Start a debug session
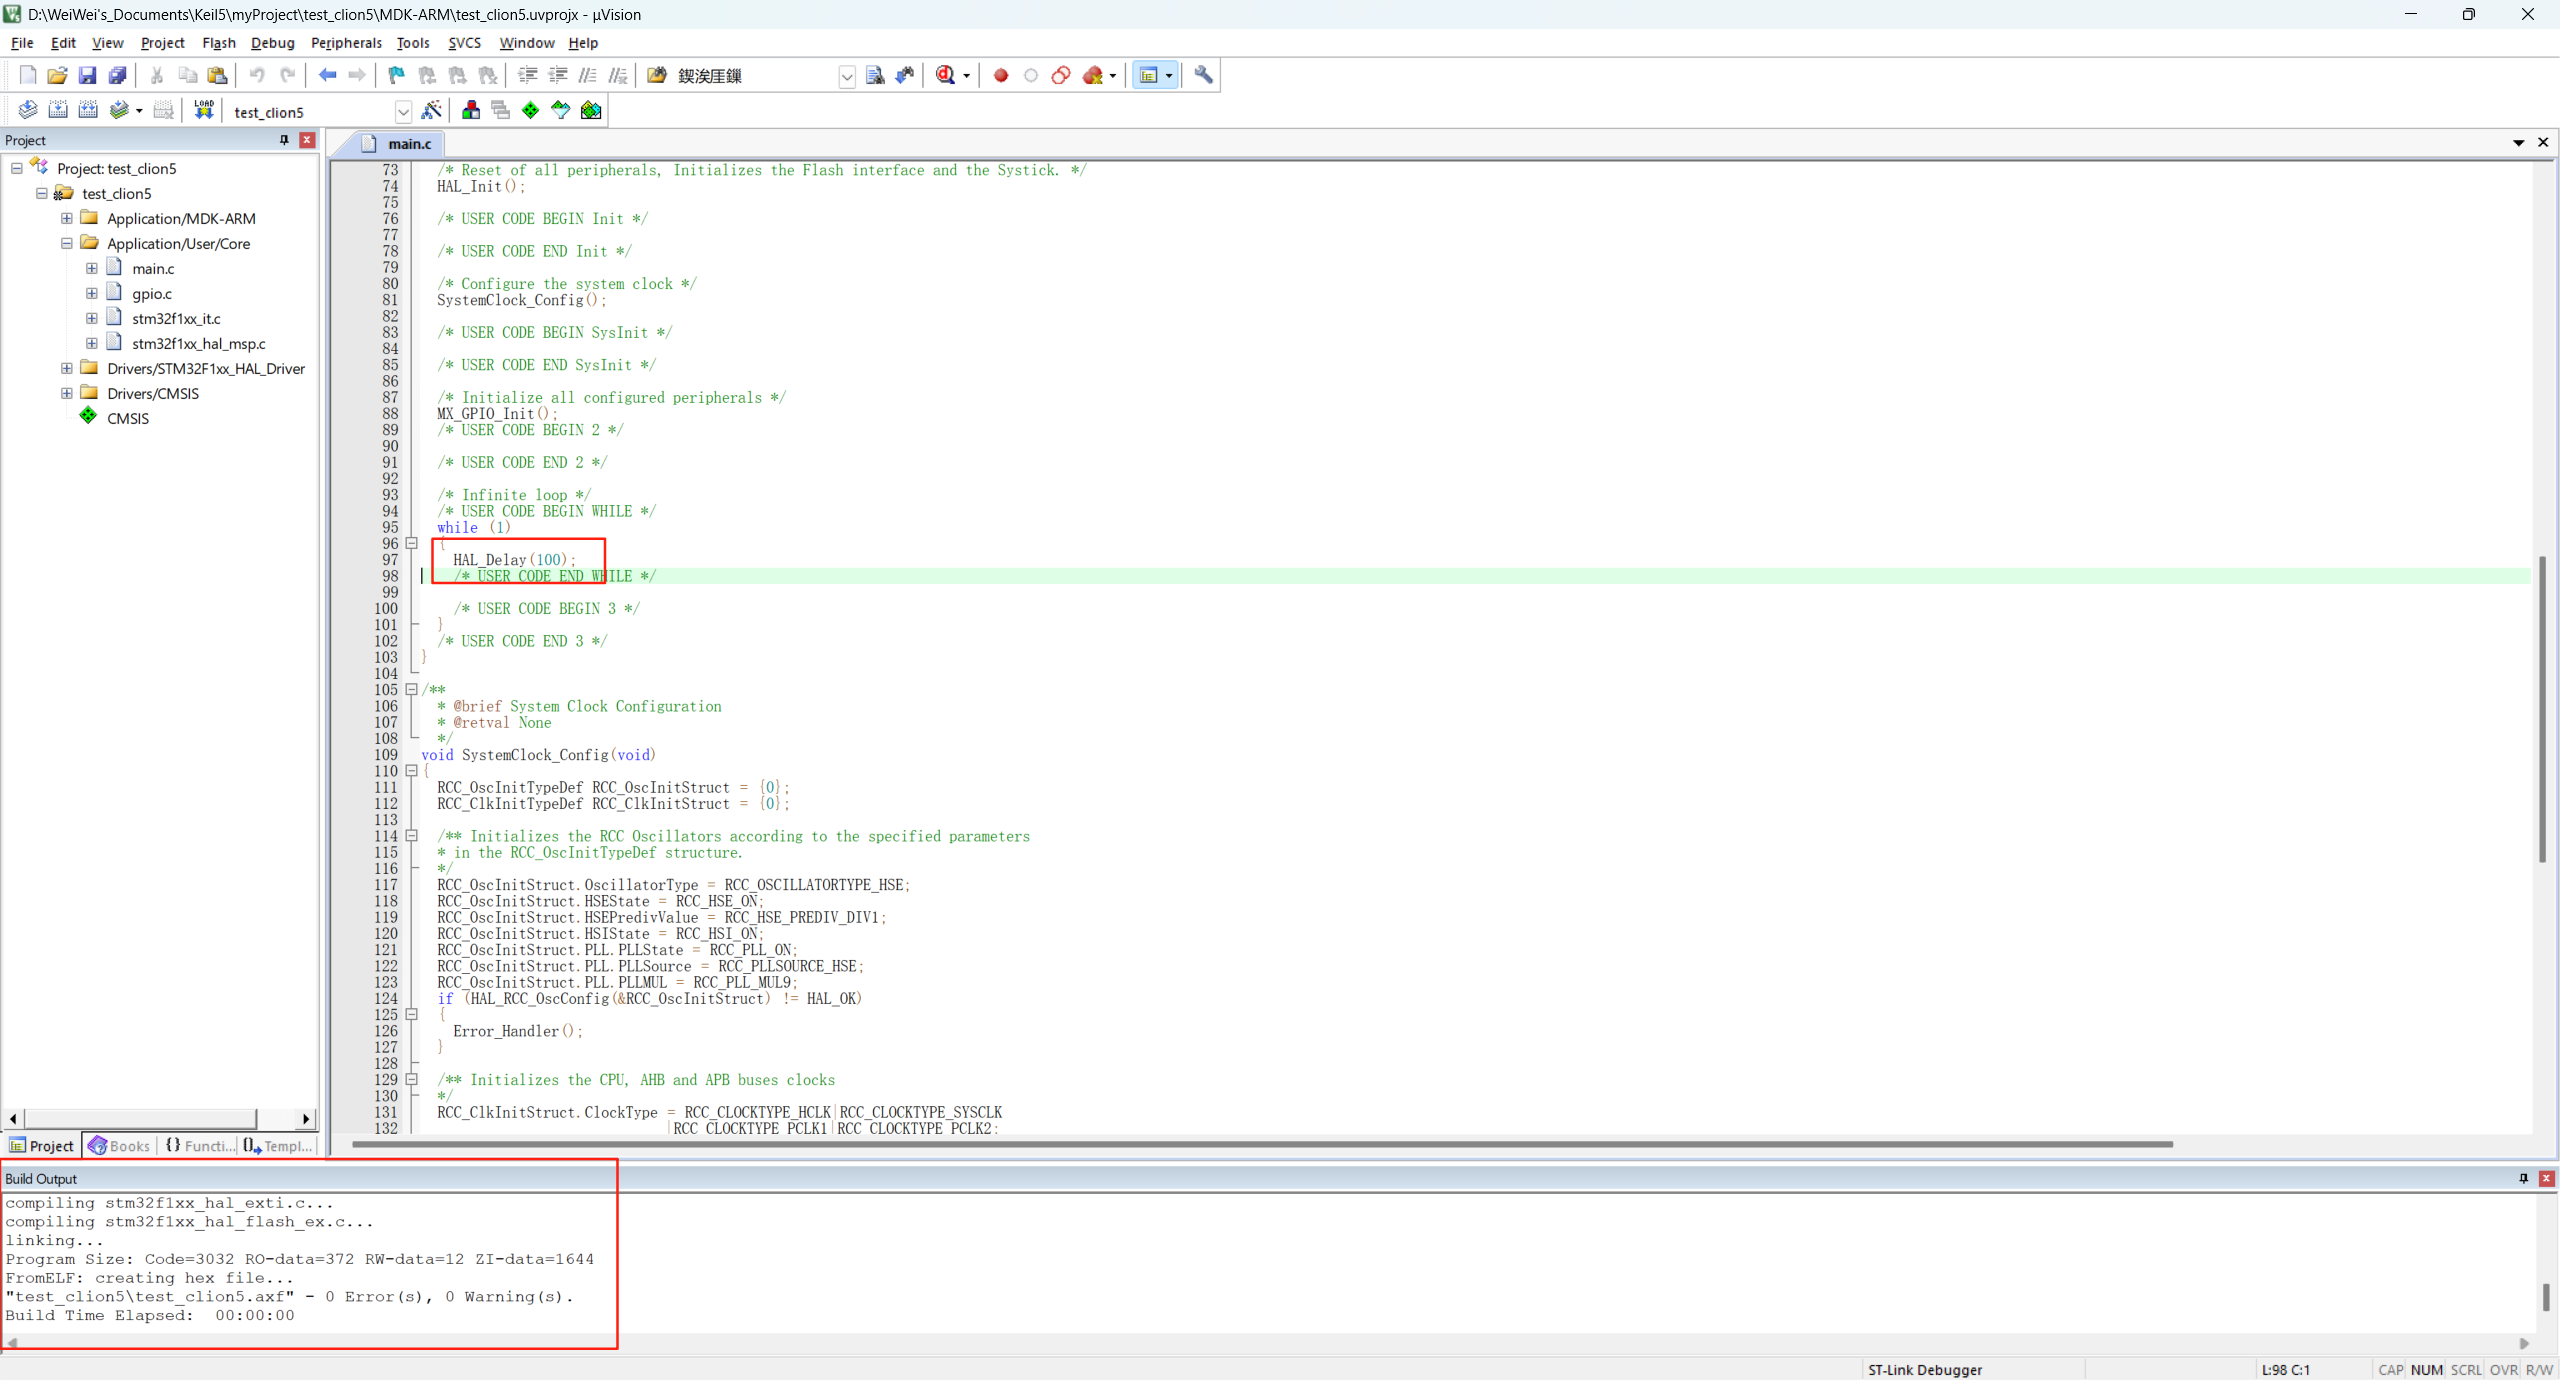The width and height of the screenshot is (2560, 1380). (945, 75)
